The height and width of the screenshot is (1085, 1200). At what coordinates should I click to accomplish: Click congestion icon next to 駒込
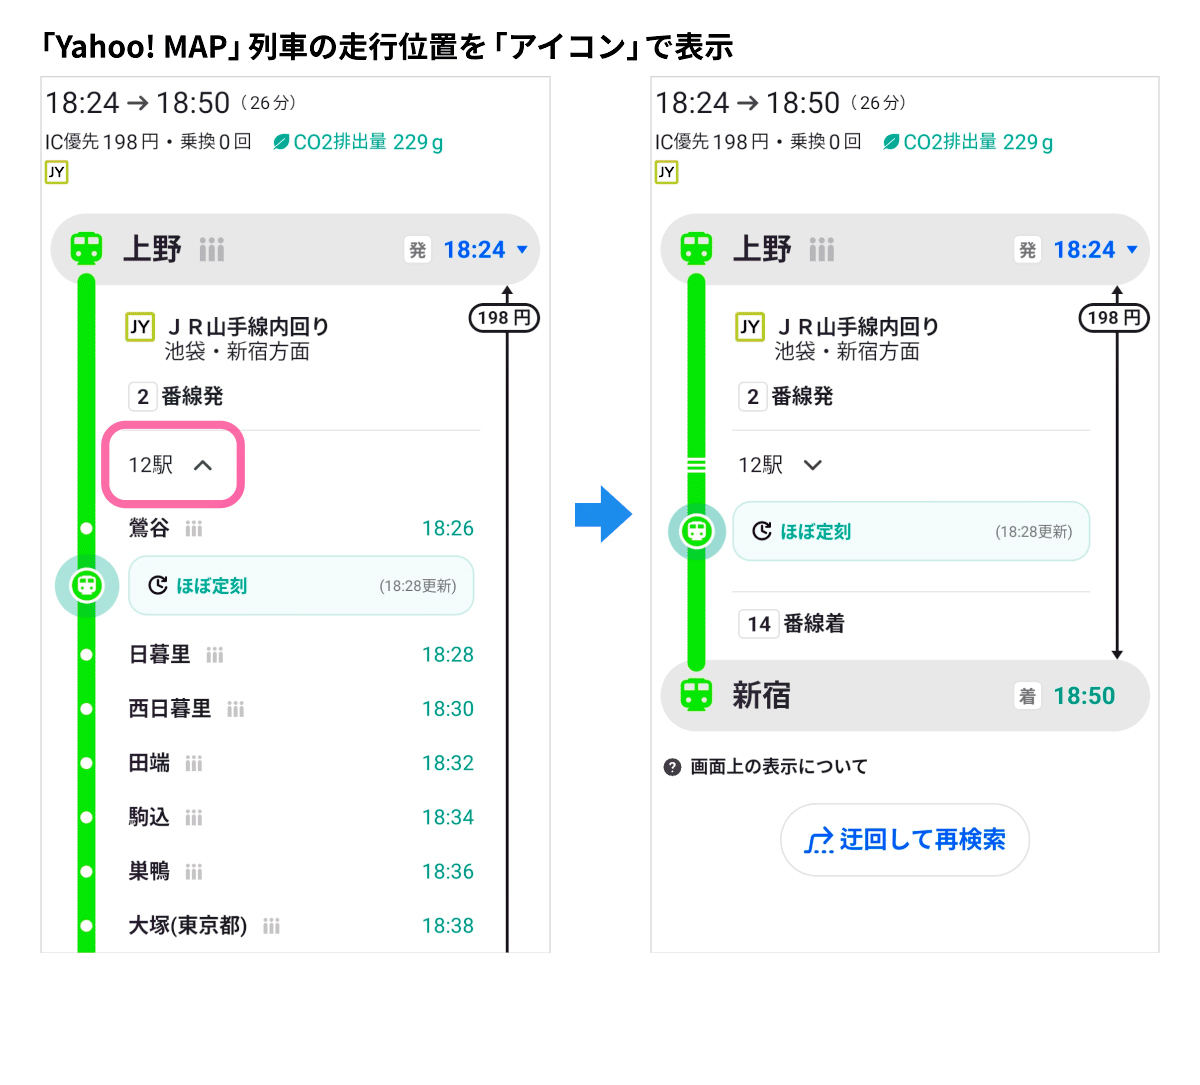pos(194,818)
